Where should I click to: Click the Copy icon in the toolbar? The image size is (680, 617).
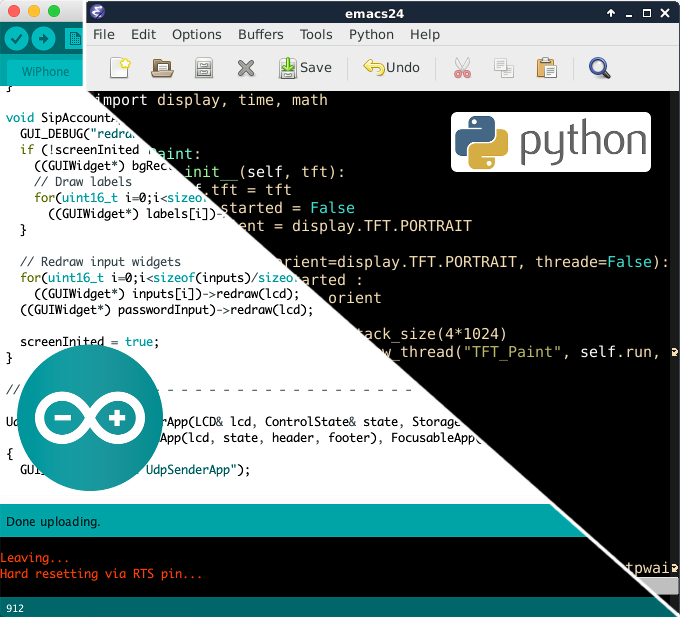coord(504,68)
